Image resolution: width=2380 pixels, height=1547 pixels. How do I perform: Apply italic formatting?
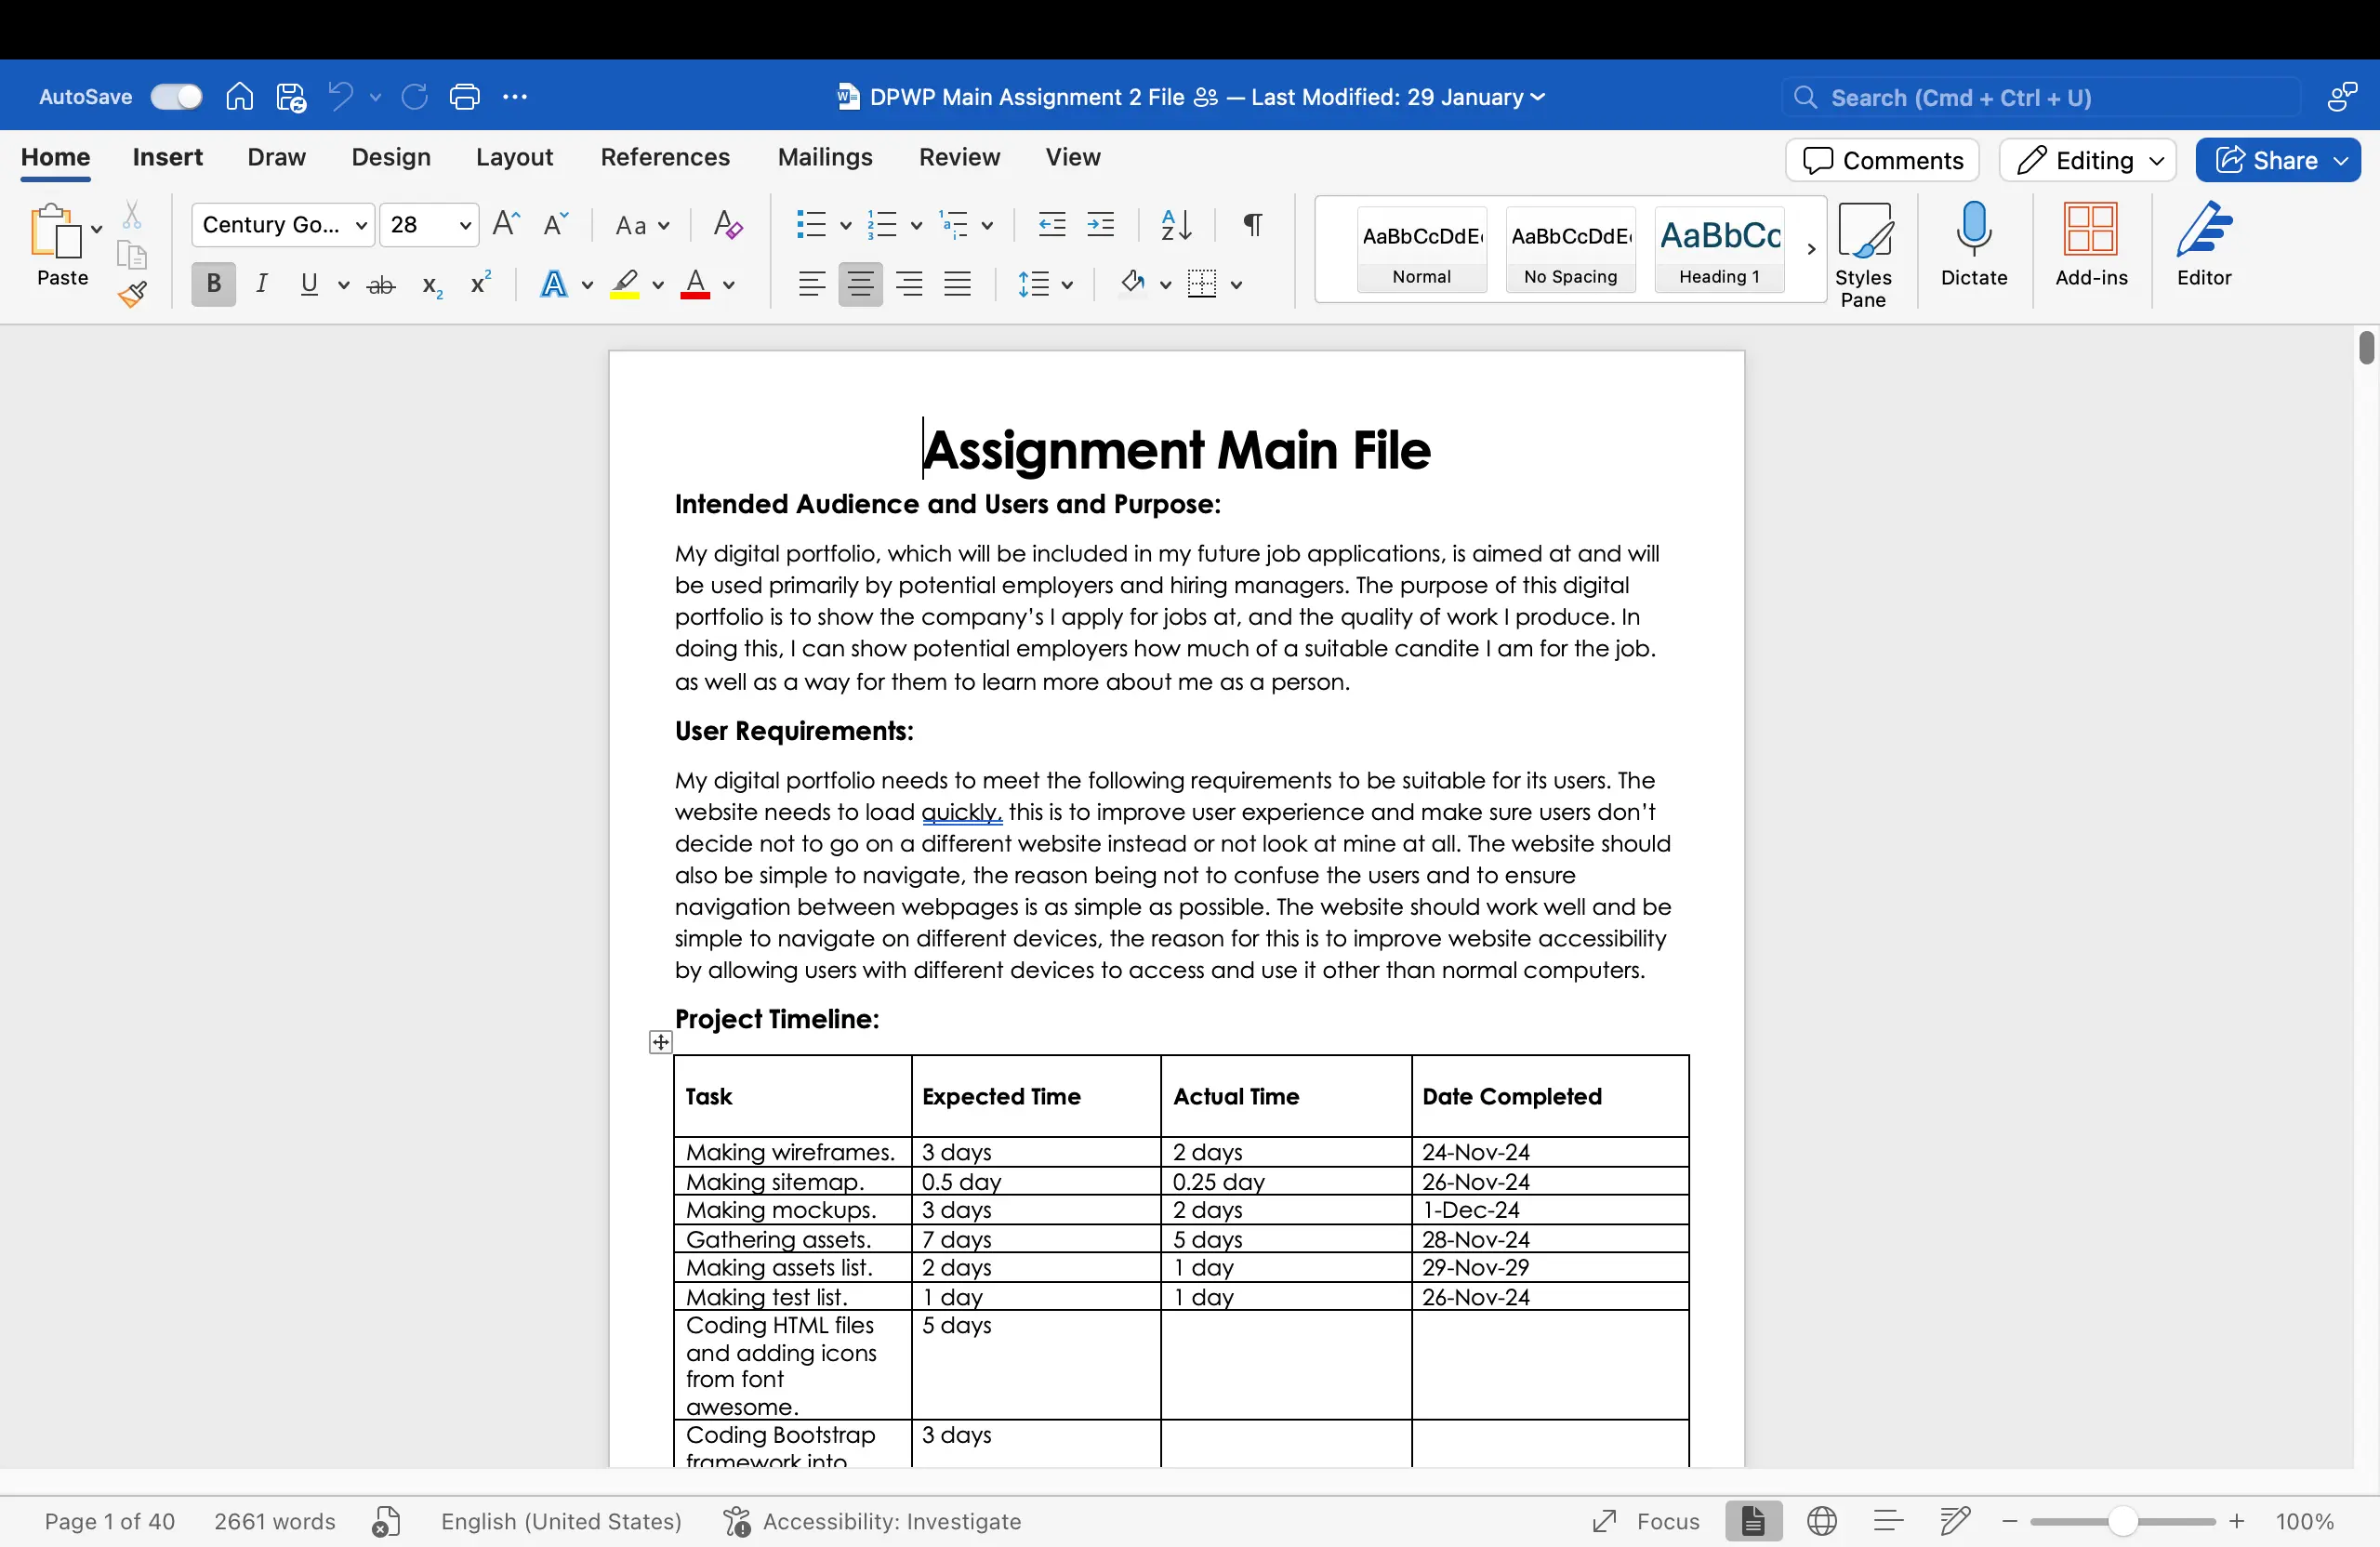tap(262, 284)
